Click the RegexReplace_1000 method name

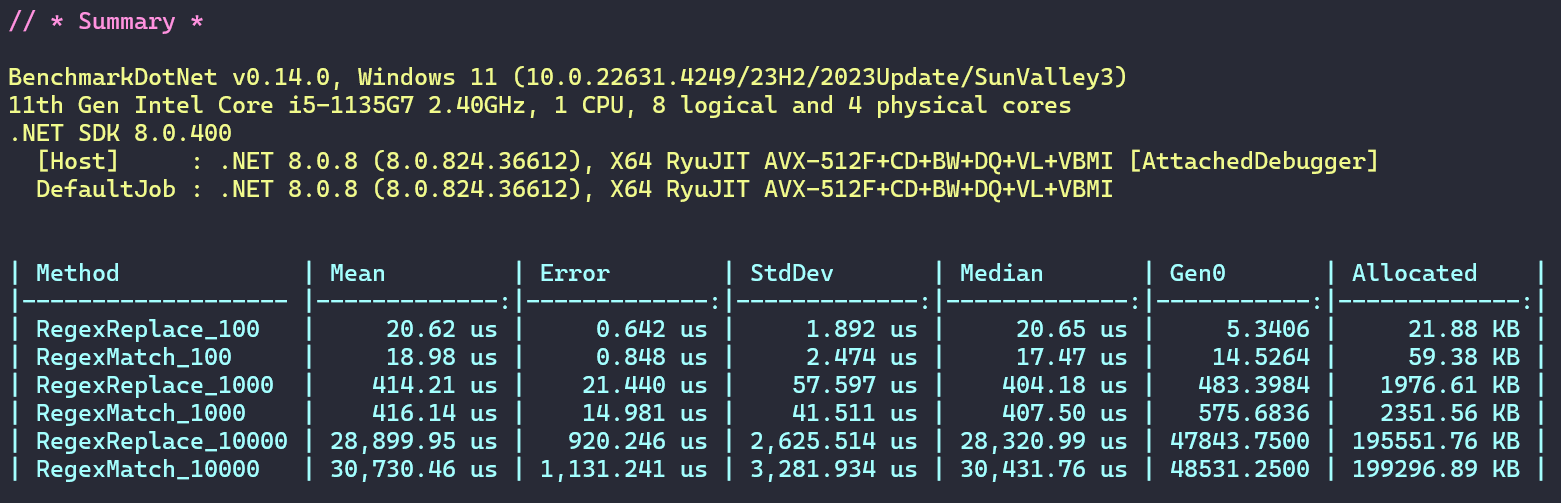click(155, 385)
